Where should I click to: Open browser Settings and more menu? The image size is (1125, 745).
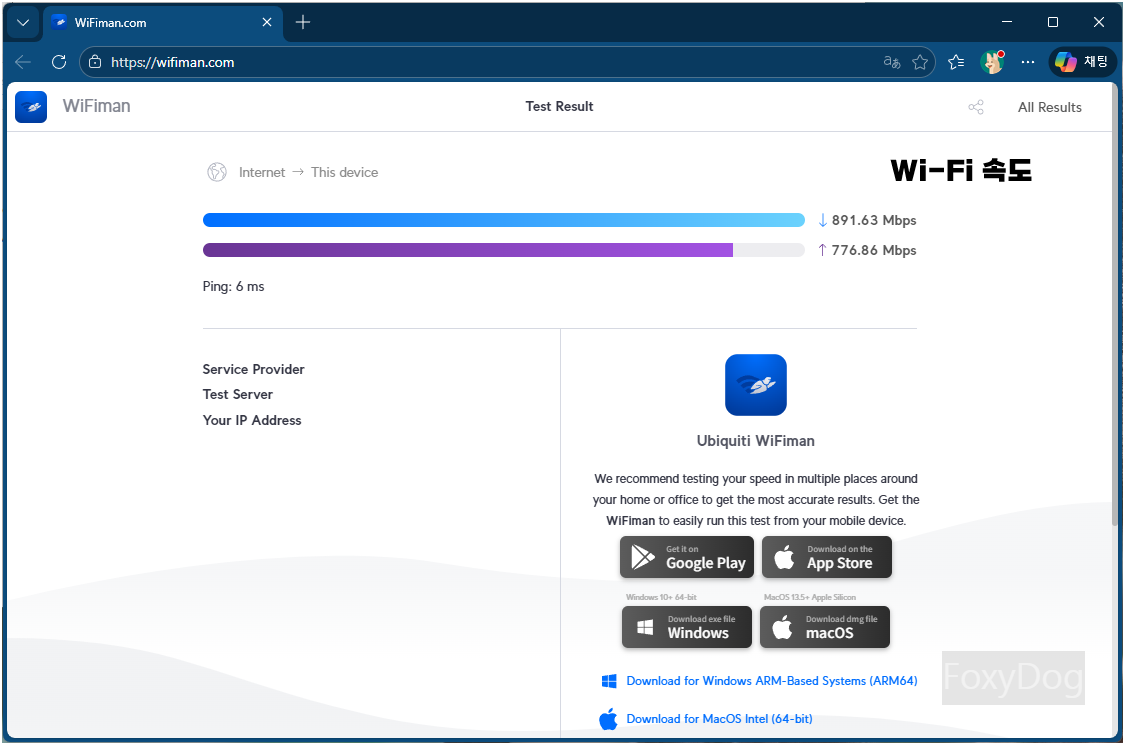coord(1027,62)
